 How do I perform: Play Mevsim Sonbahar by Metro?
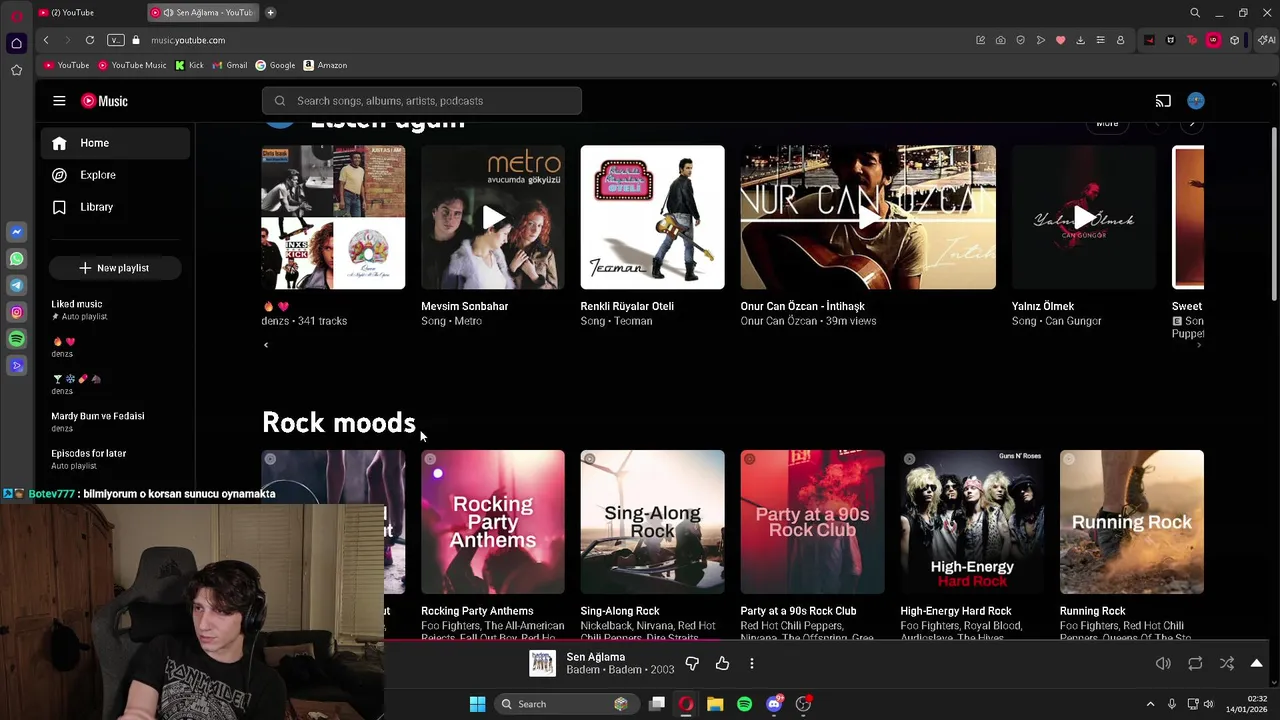click(x=493, y=217)
